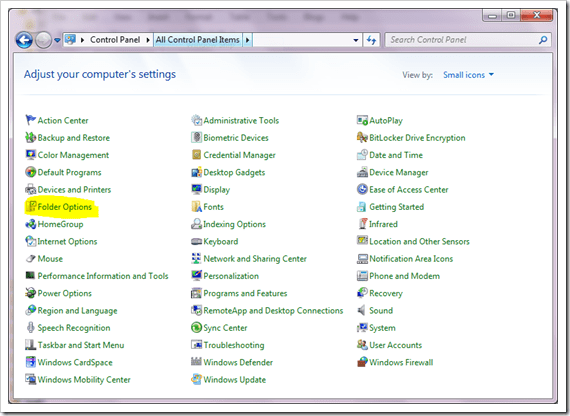Click the search magnifier icon
This screenshot has height=416, width=570.
click(543, 40)
